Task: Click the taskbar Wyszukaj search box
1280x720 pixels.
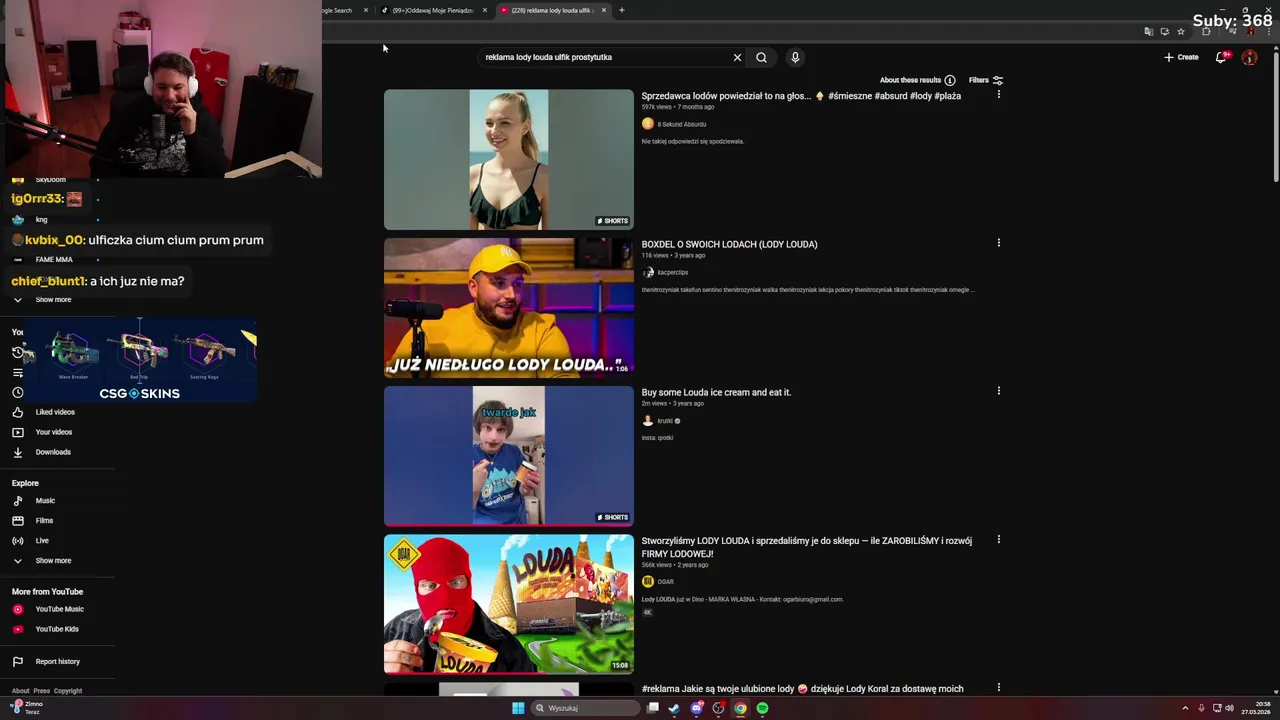Action: click(x=586, y=708)
